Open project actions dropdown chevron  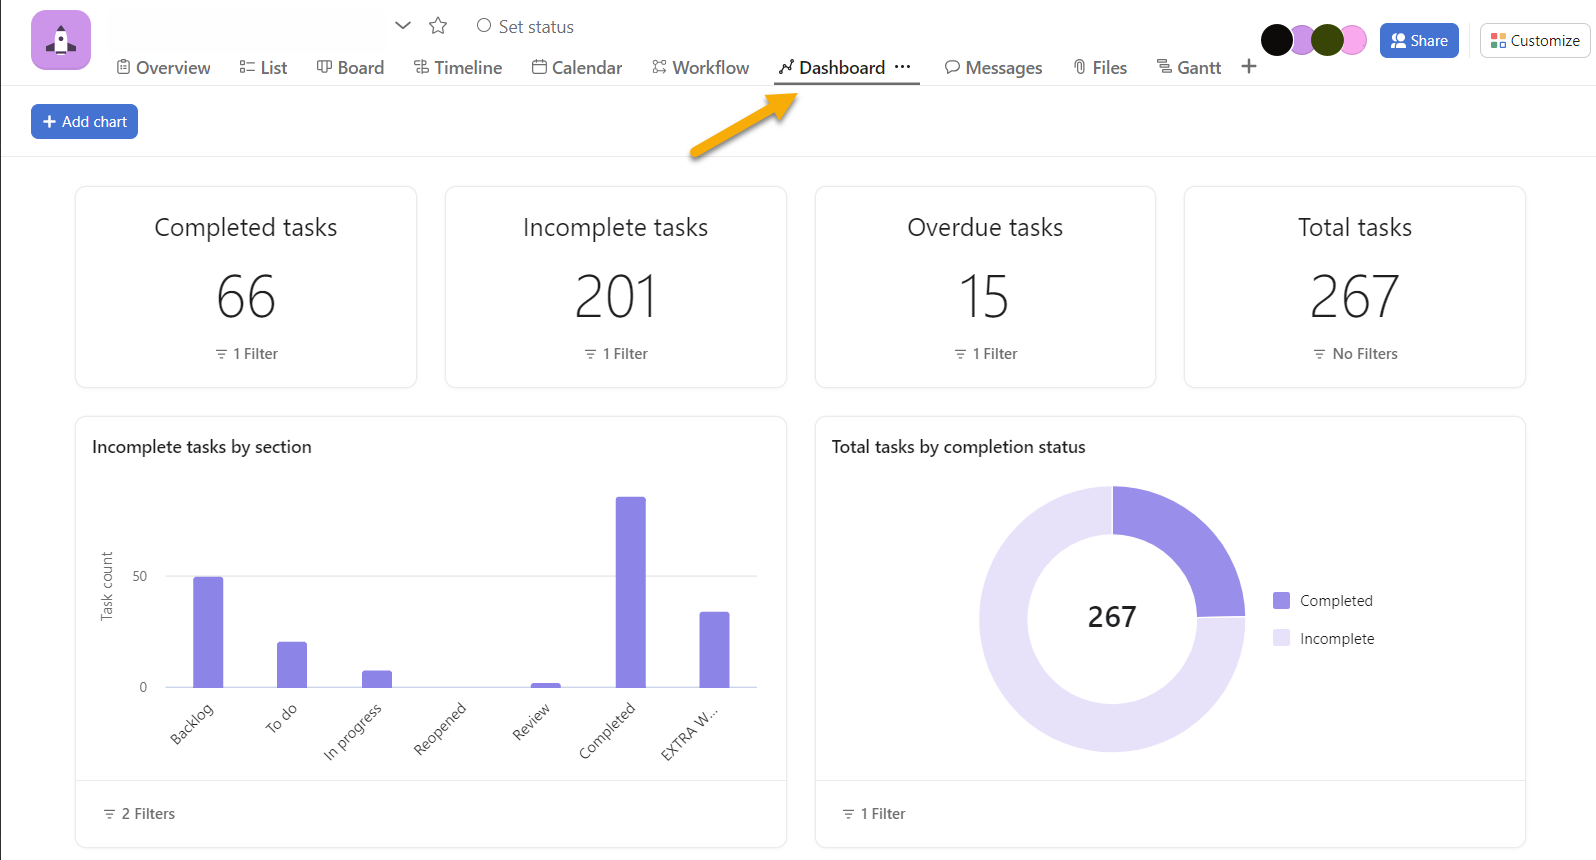403,26
